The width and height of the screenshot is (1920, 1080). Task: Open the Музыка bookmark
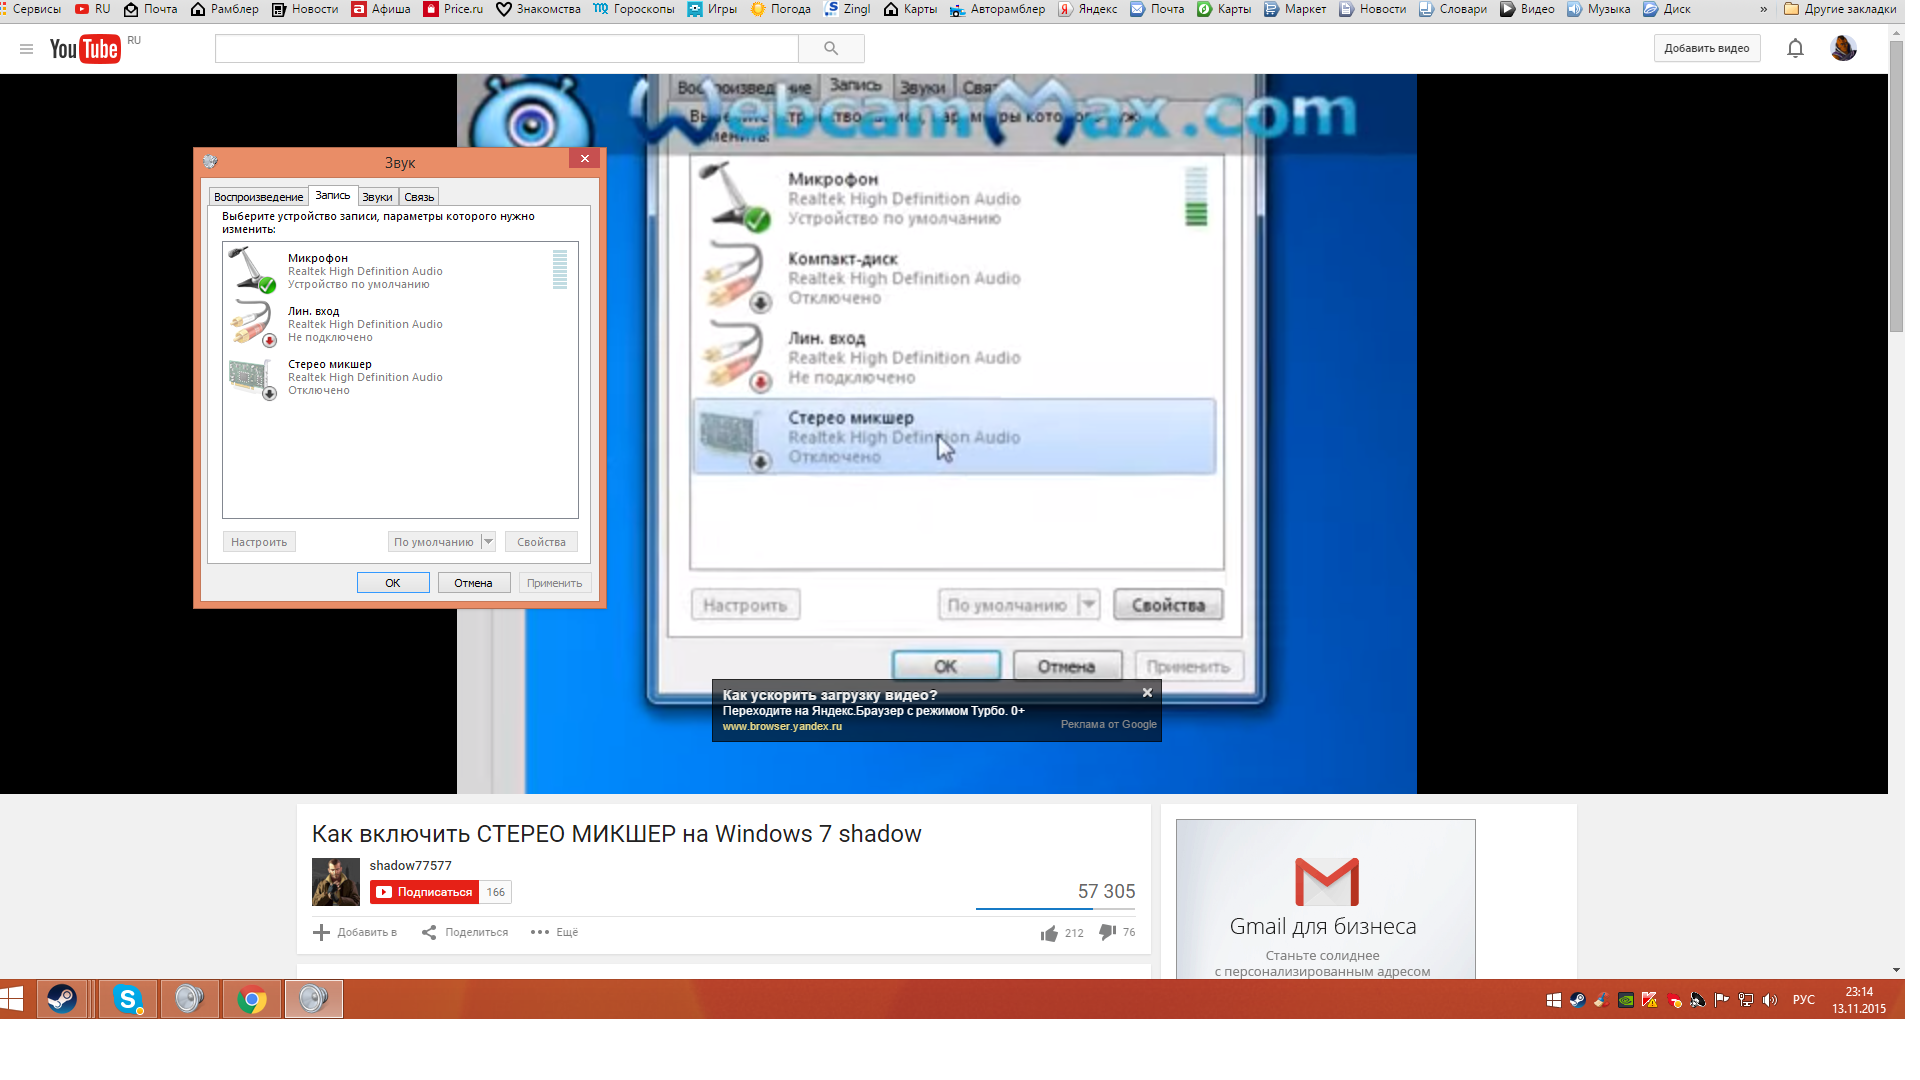point(1598,9)
